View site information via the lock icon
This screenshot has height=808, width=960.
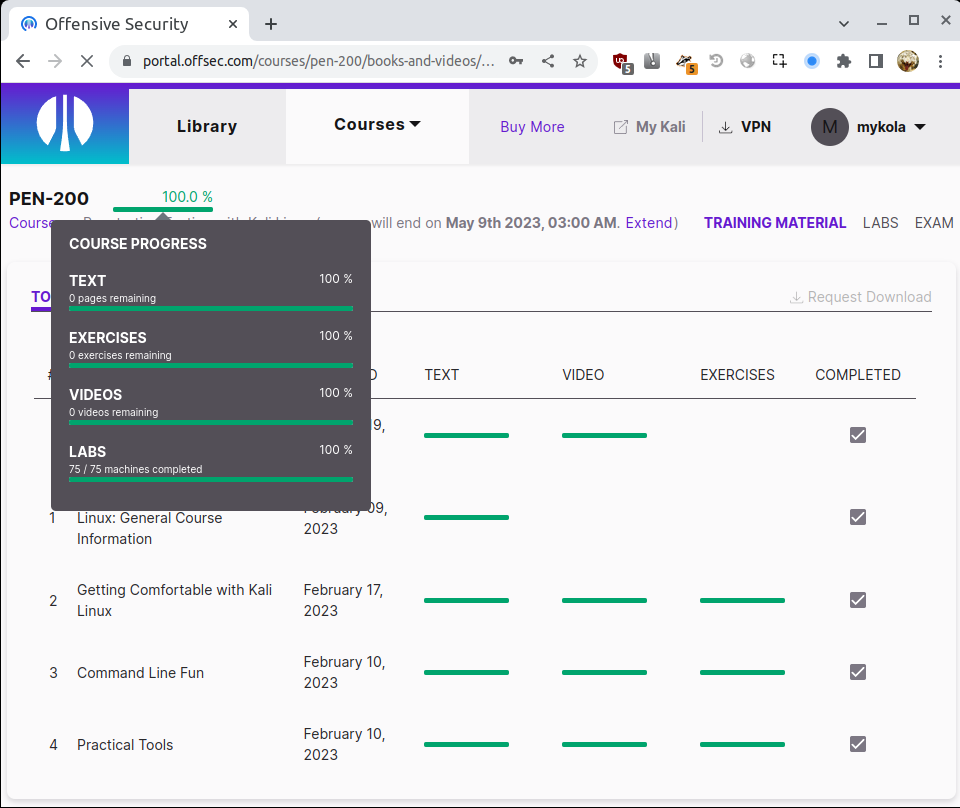(x=127, y=61)
